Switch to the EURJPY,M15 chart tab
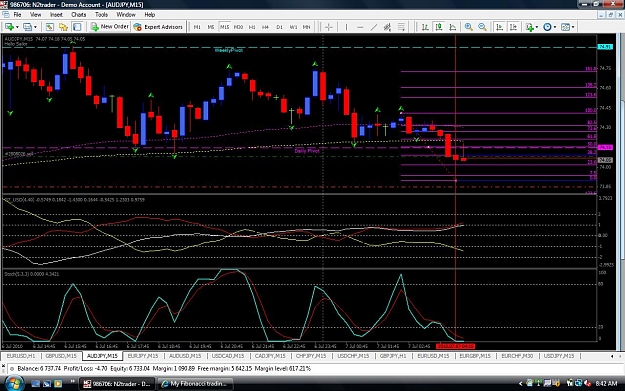 pos(143,356)
